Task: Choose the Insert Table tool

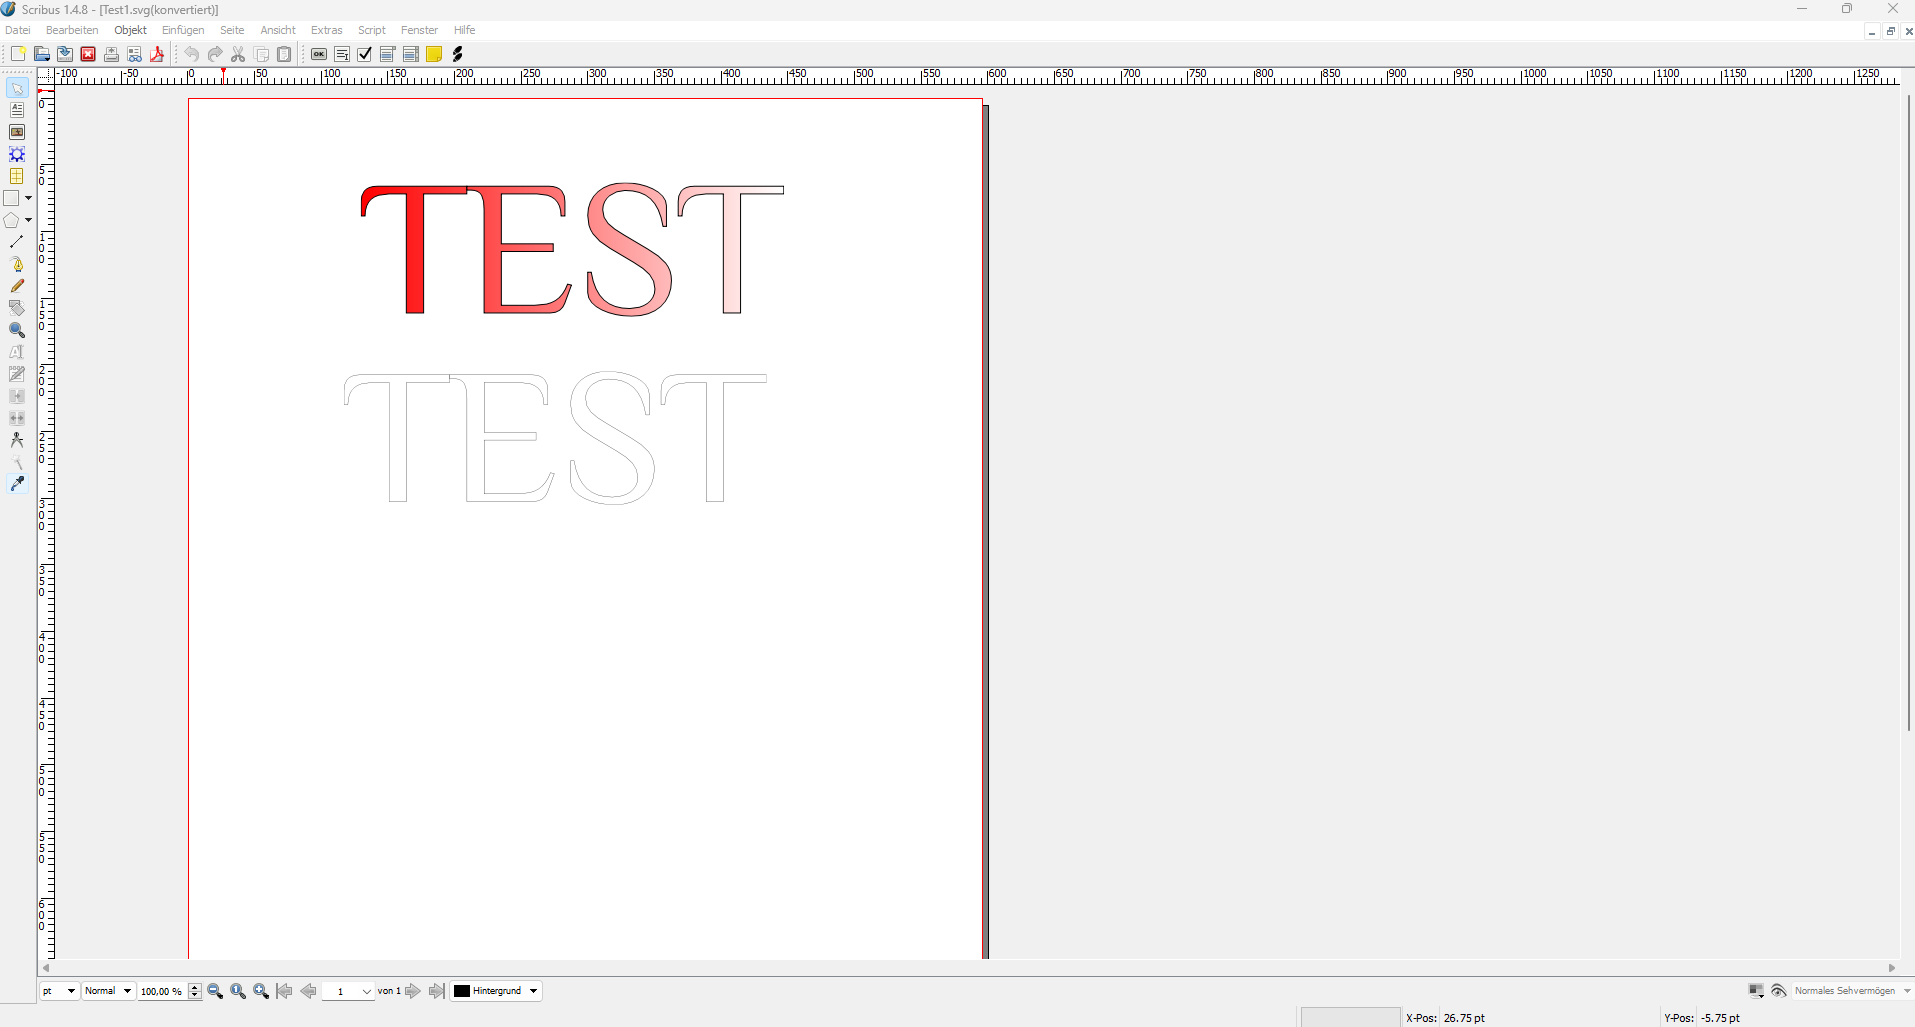Action: point(17,176)
